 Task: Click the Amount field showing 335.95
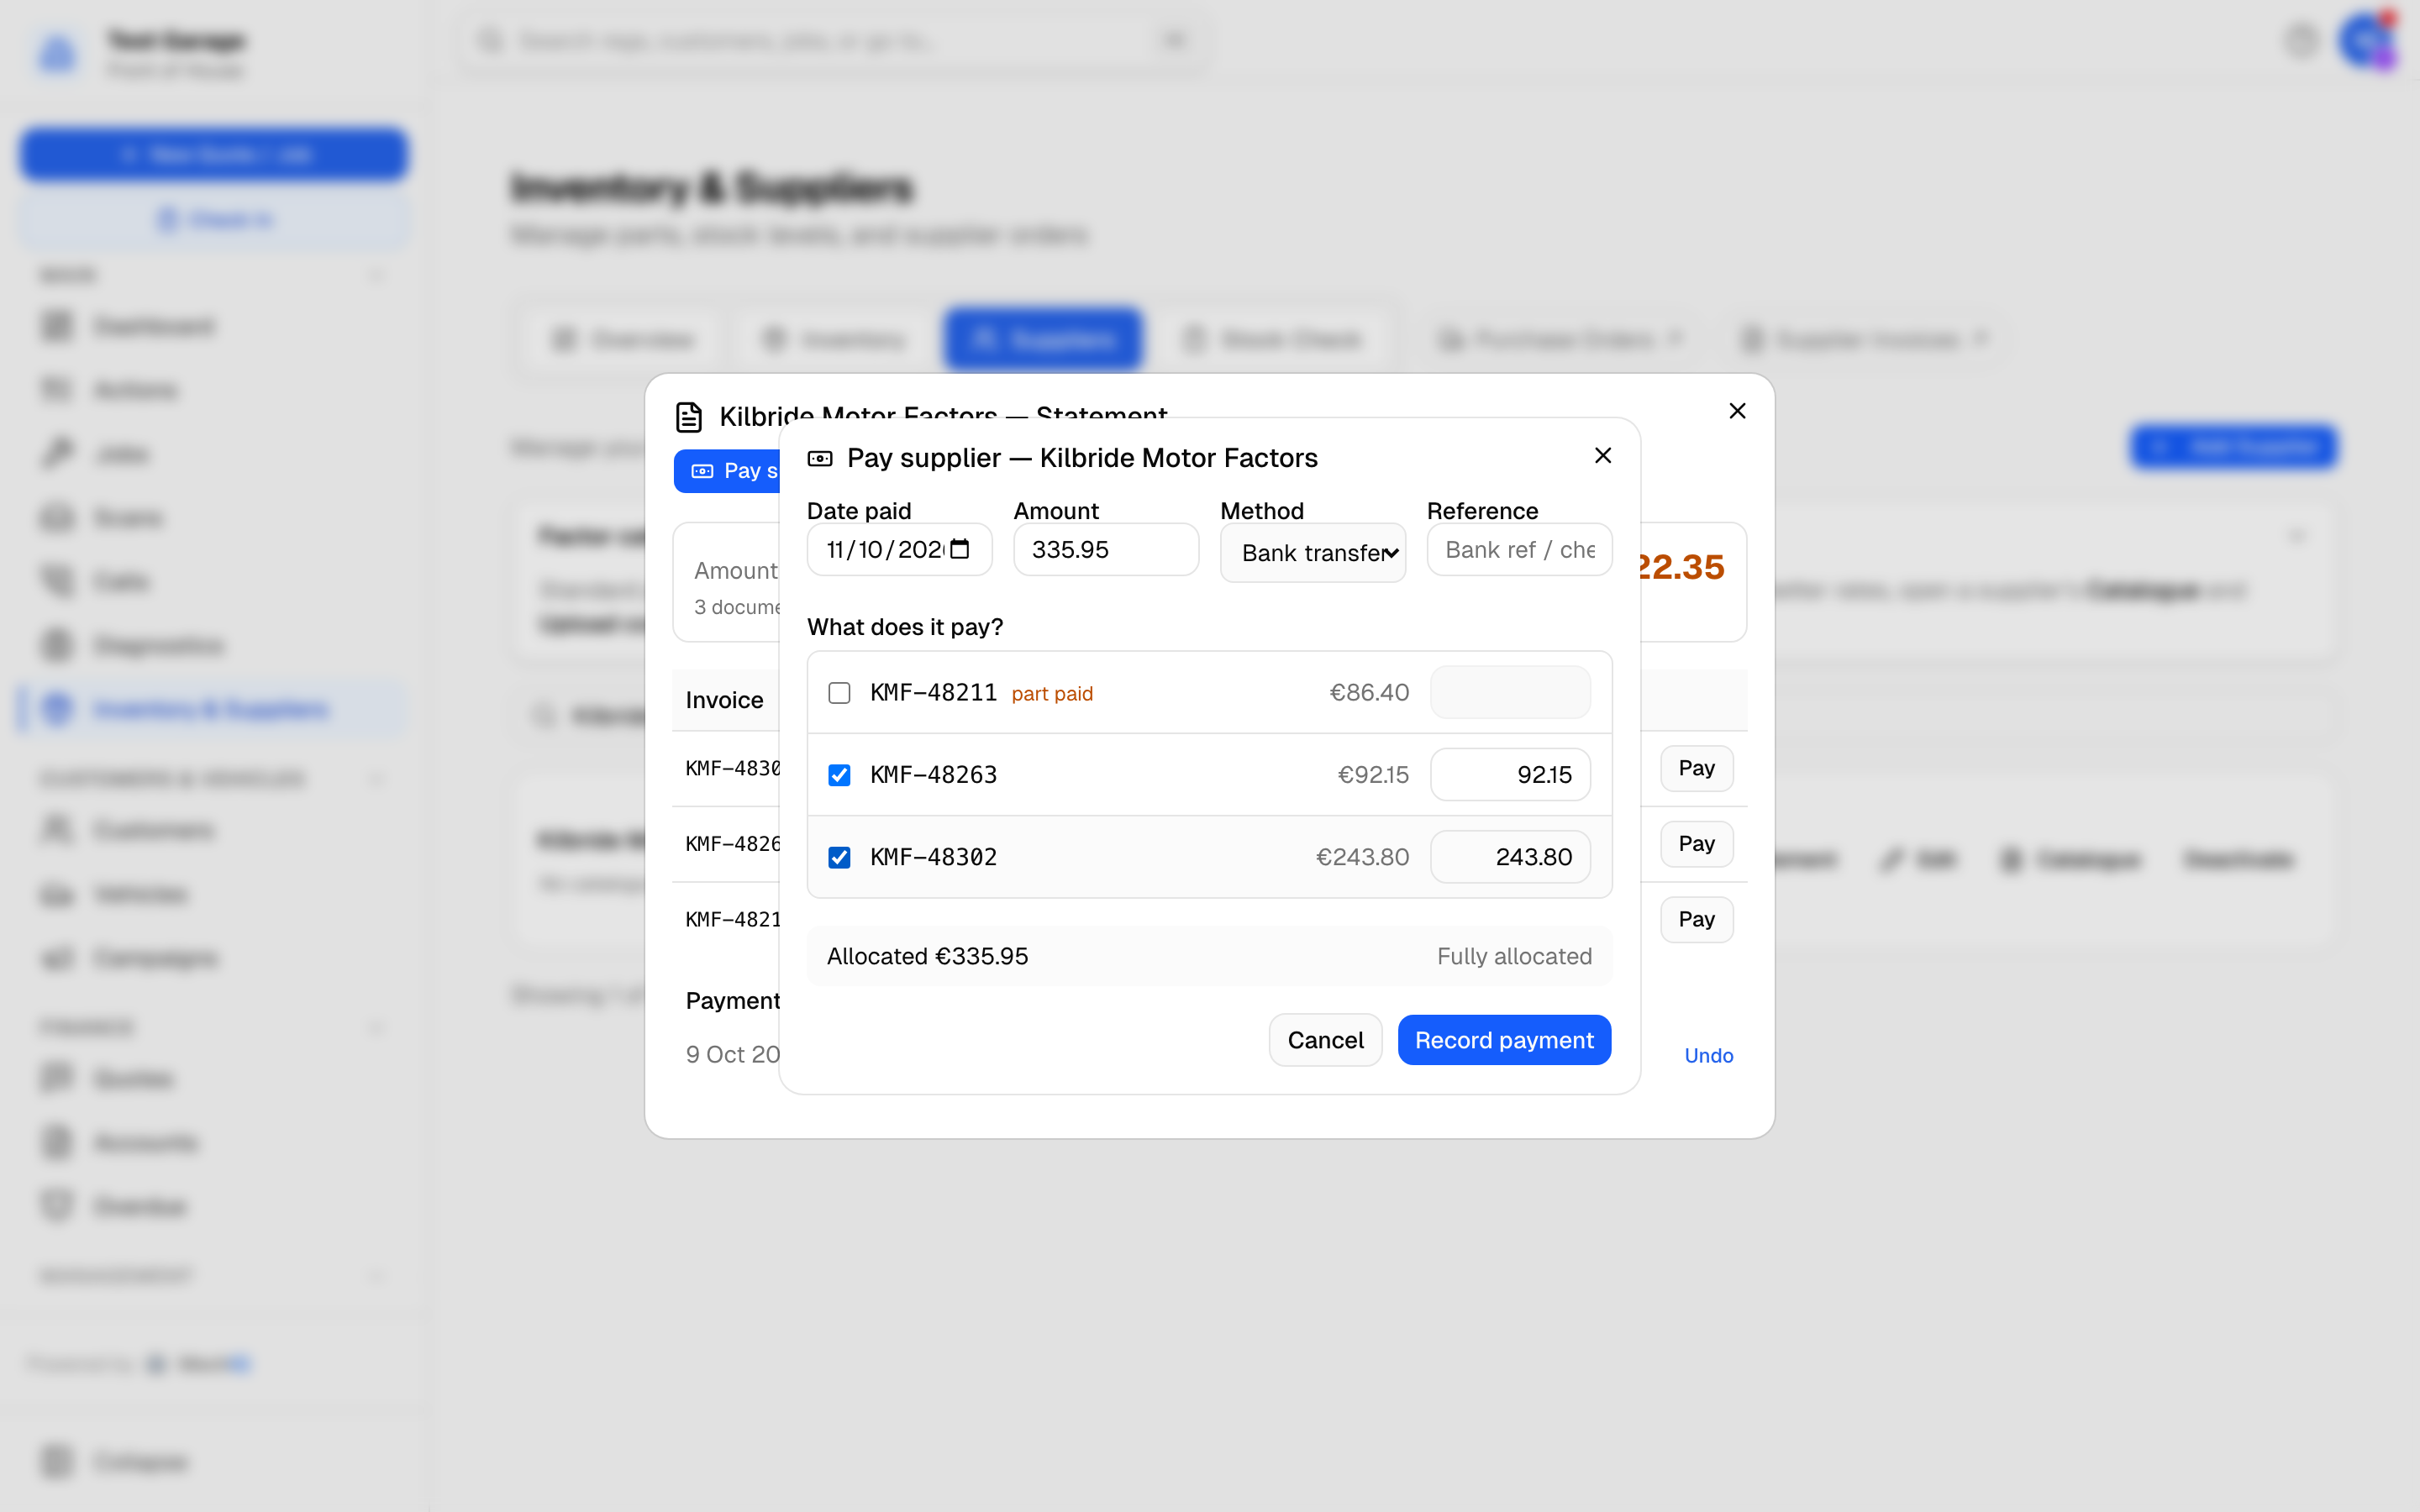(1105, 549)
